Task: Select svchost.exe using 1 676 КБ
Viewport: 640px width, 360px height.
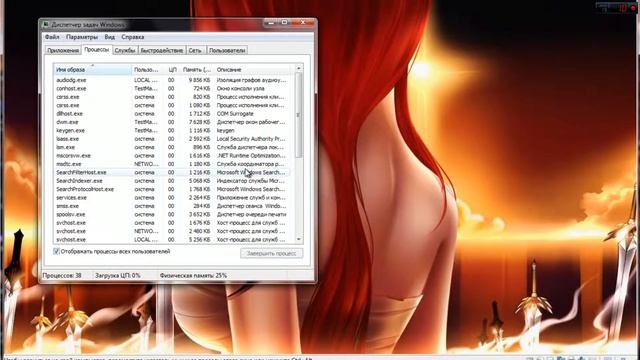Action: coord(172,223)
